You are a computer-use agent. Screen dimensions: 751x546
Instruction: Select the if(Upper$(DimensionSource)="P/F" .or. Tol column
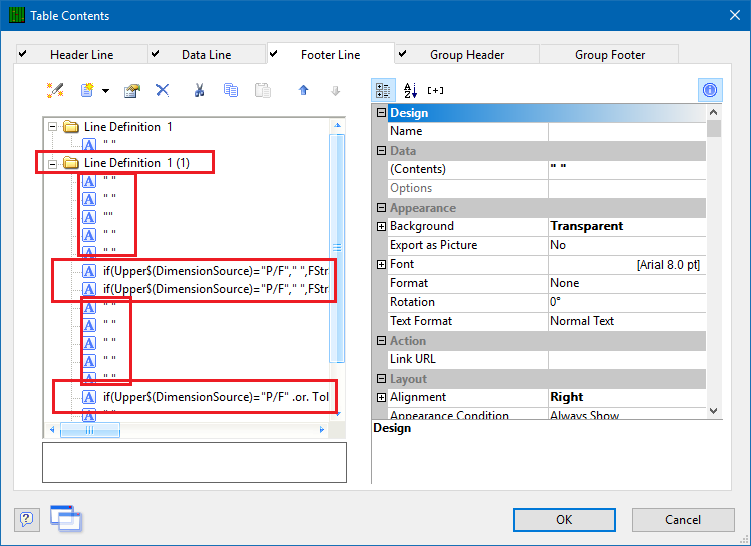[x=216, y=397]
